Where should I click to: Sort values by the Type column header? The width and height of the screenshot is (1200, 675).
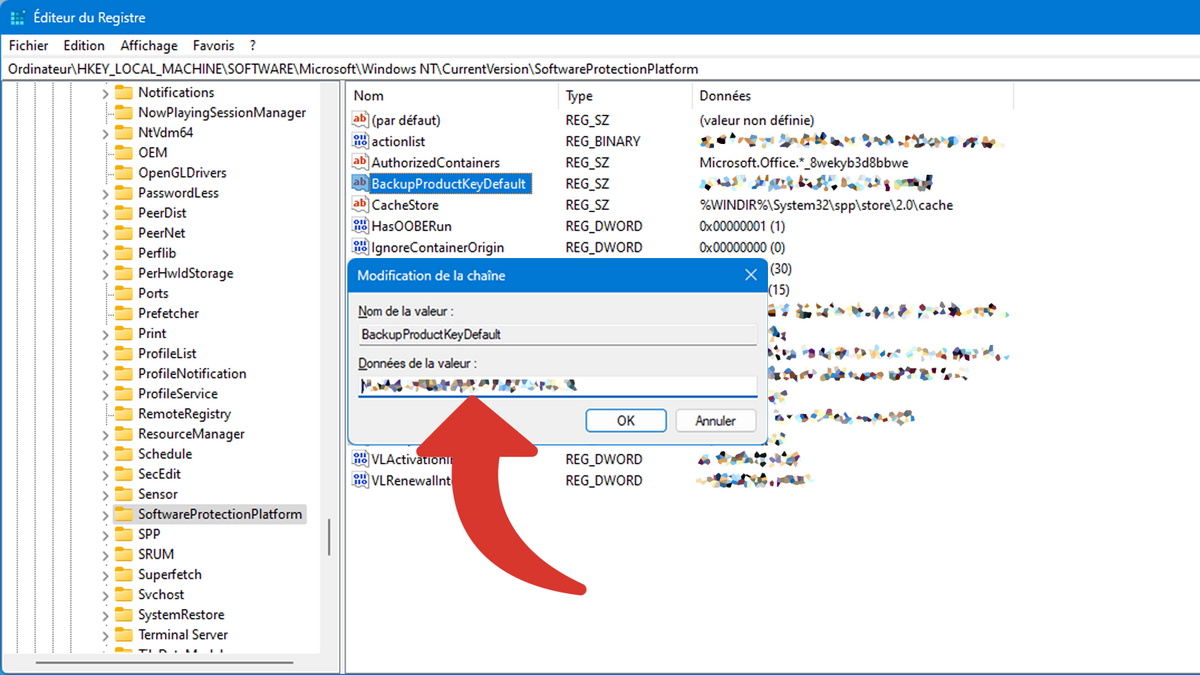click(x=625, y=96)
